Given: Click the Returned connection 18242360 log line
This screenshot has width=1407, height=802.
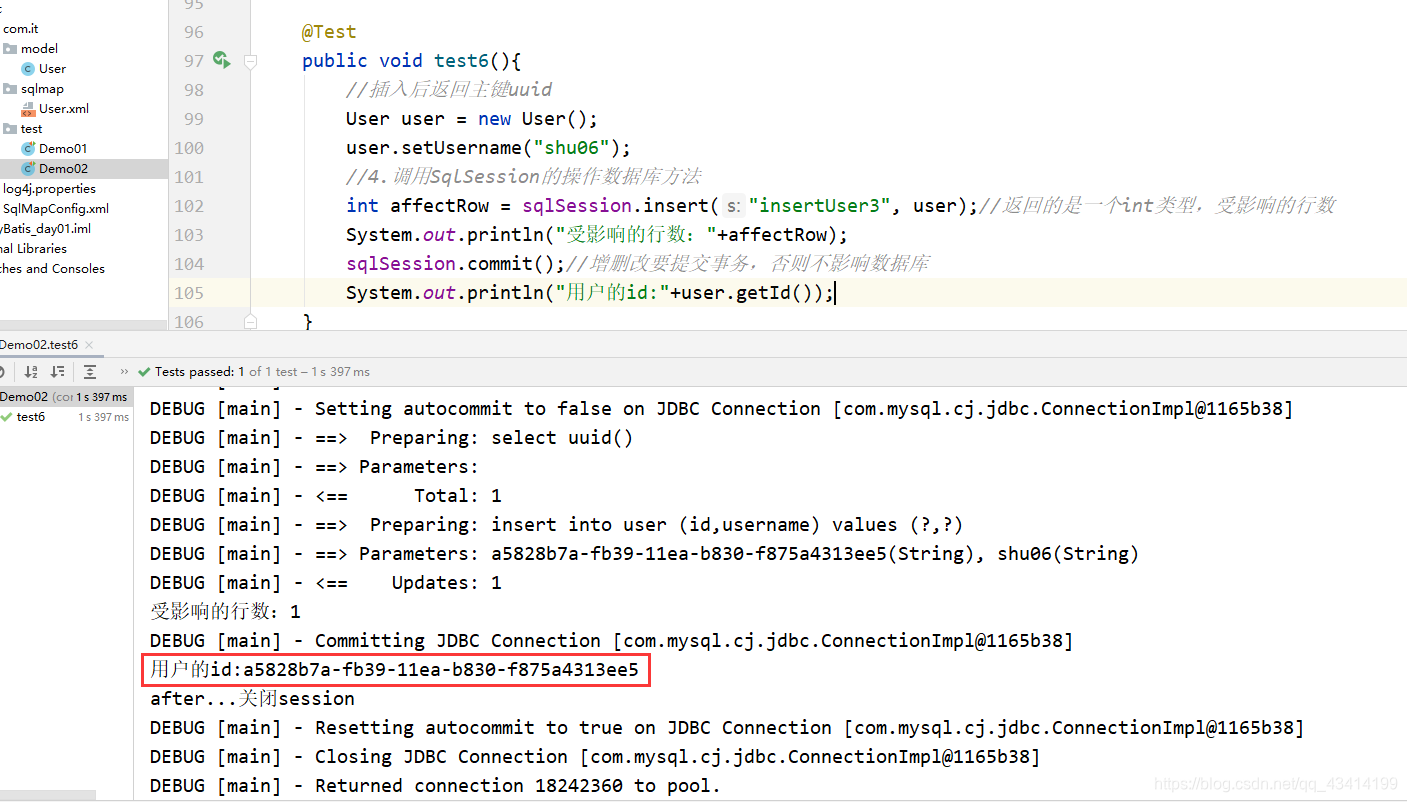Looking at the screenshot, I should point(435,786).
